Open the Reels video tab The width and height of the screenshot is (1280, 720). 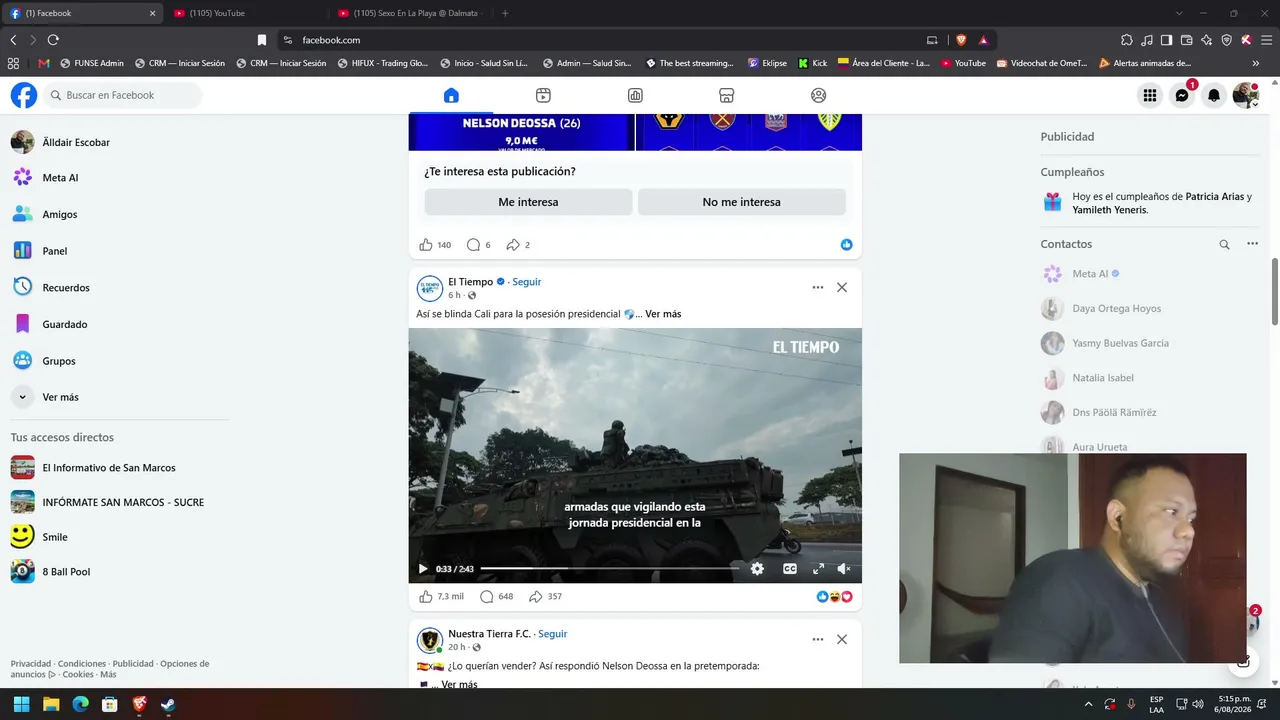pos(543,95)
